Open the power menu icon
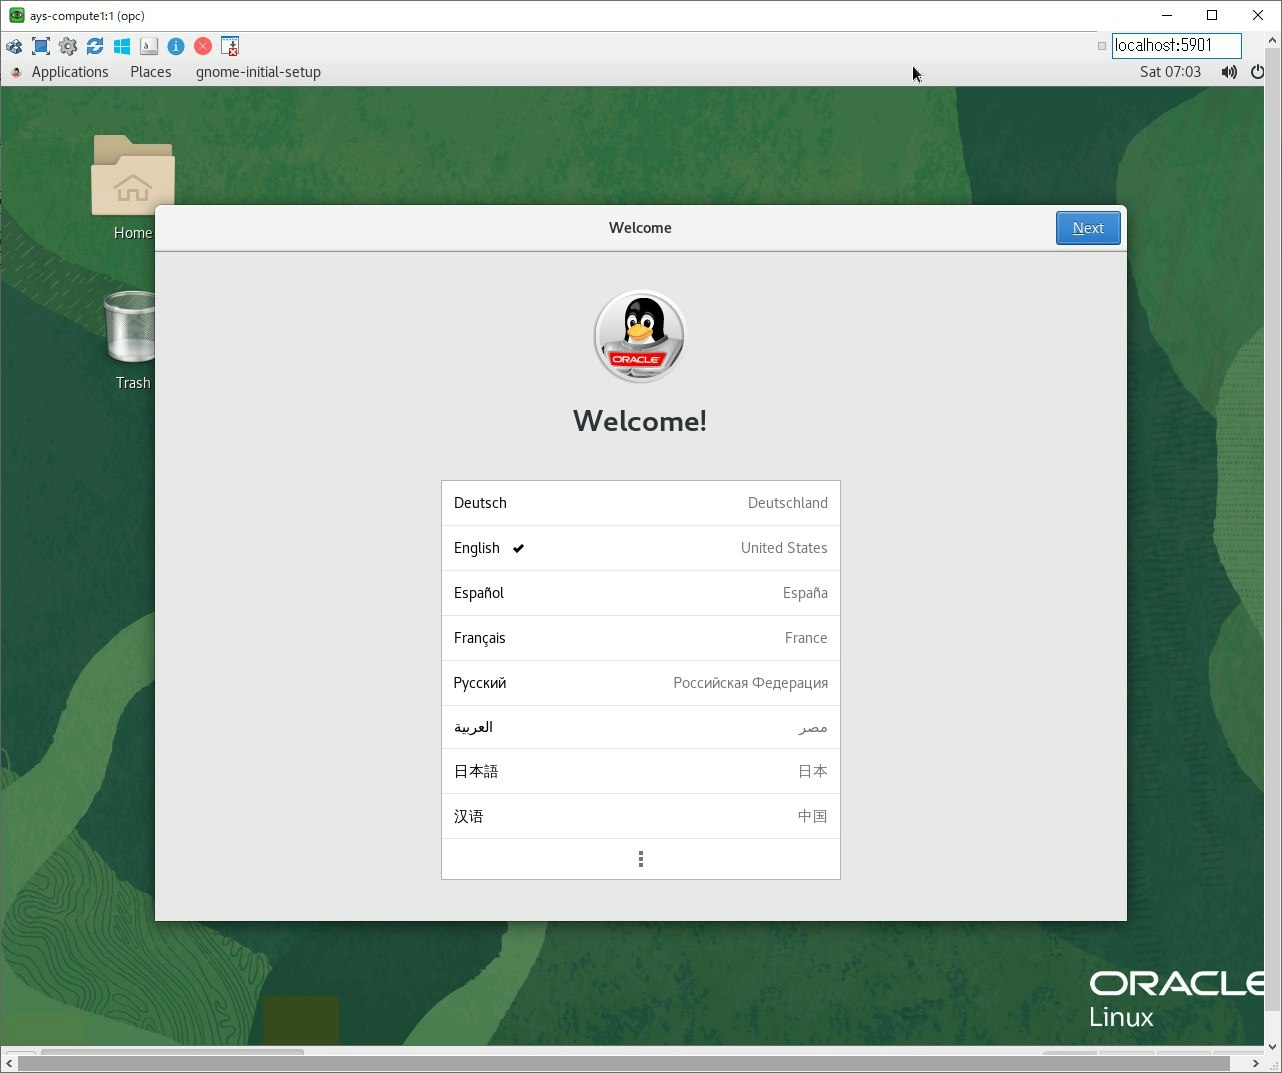 click(1257, 72)
